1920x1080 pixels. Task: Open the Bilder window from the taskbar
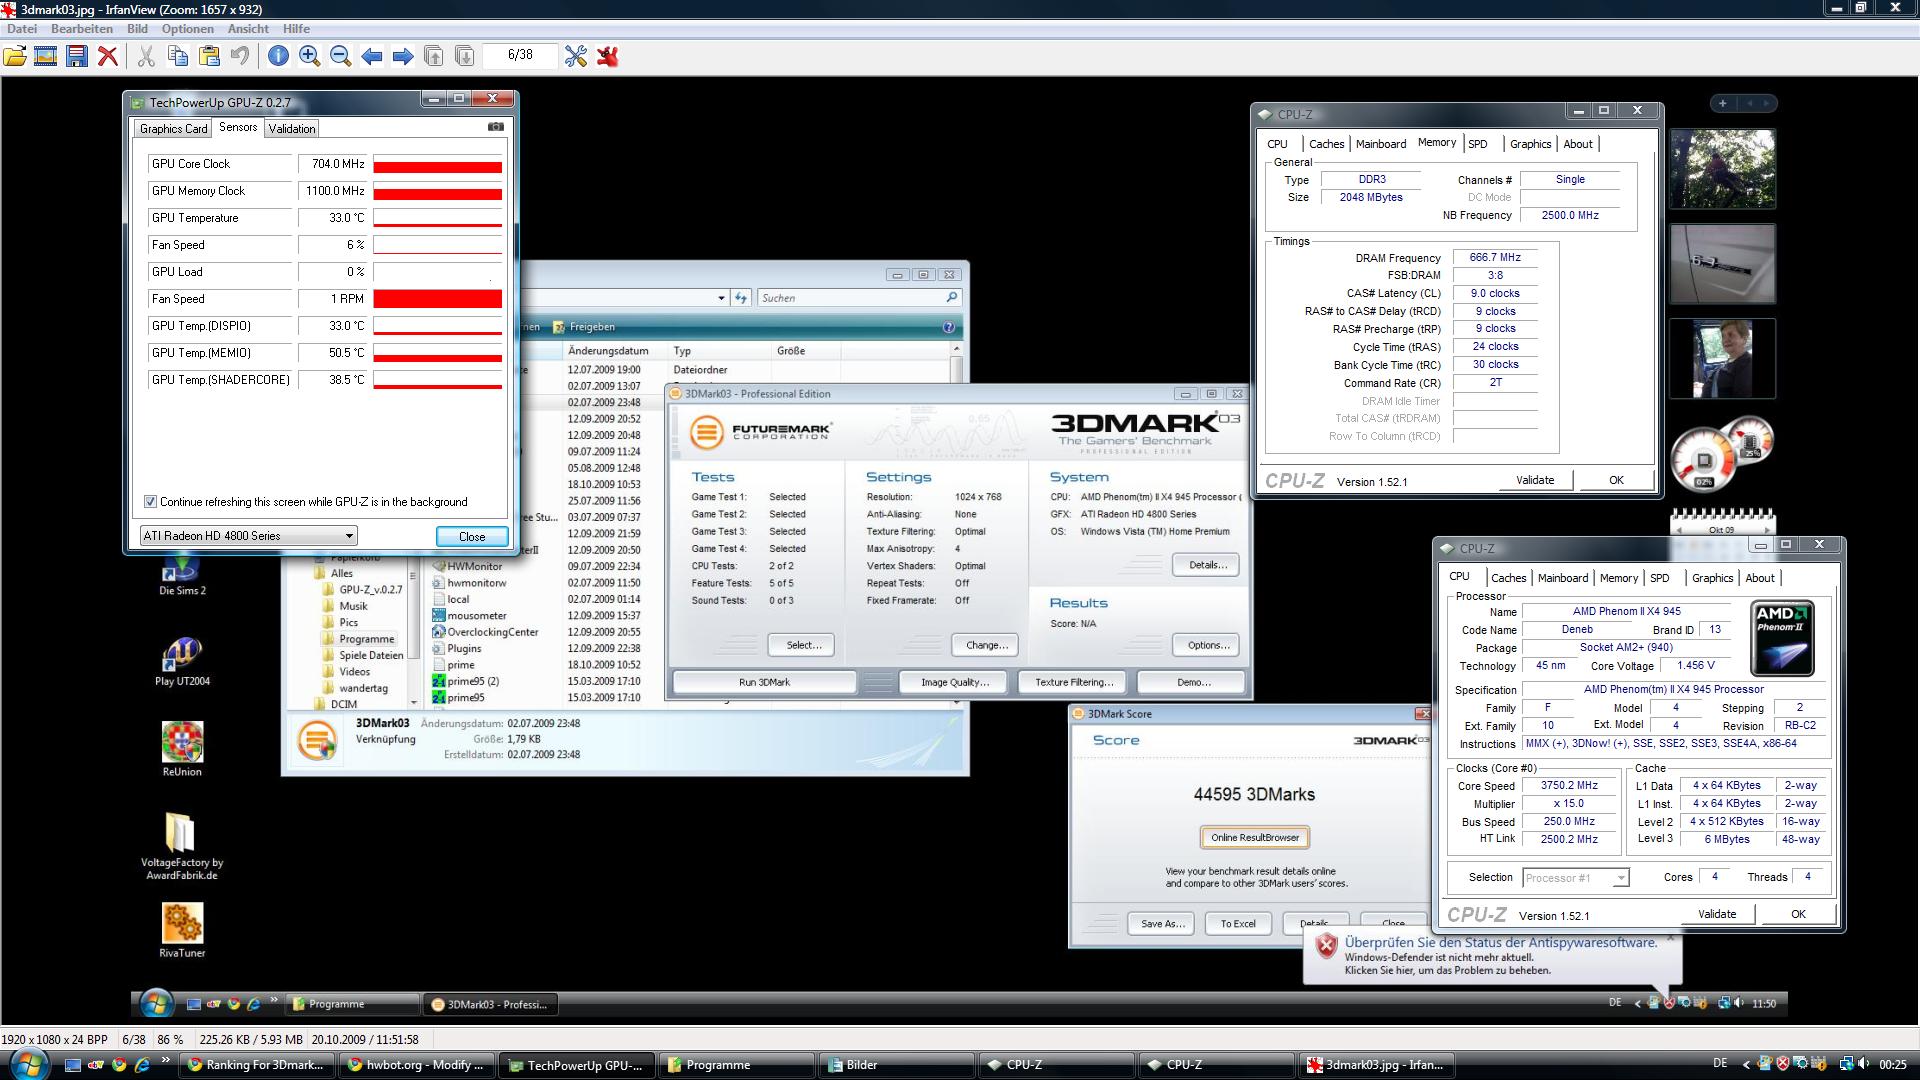click(896, 1065)
